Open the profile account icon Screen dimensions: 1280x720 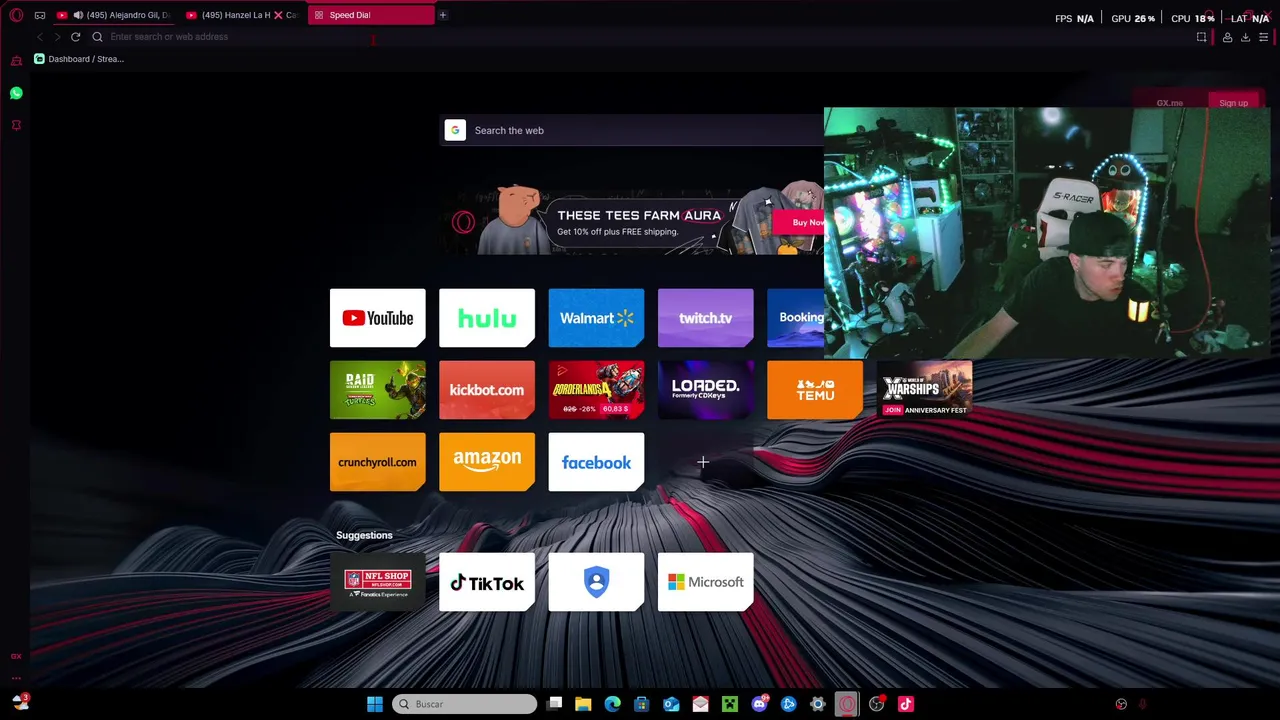click(x=1227, y=37)
